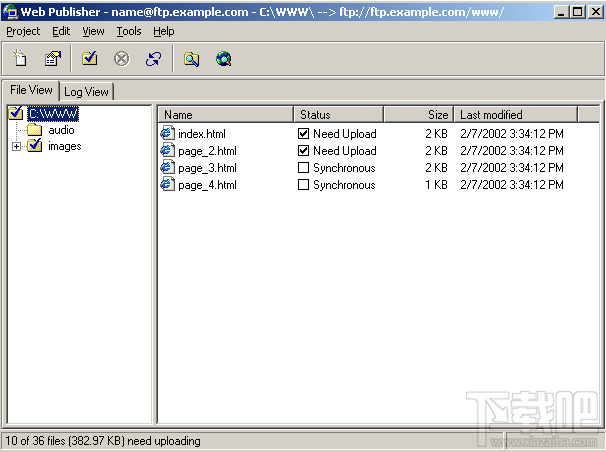Click the globe web preview toolbar icon

coord(223,59)
